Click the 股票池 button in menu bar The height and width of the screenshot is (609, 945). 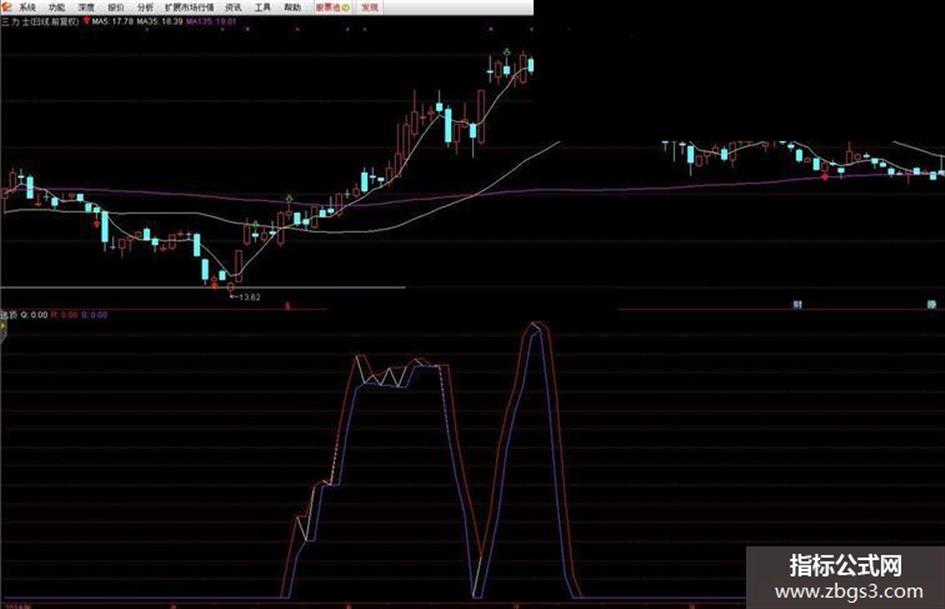[333, 7]
